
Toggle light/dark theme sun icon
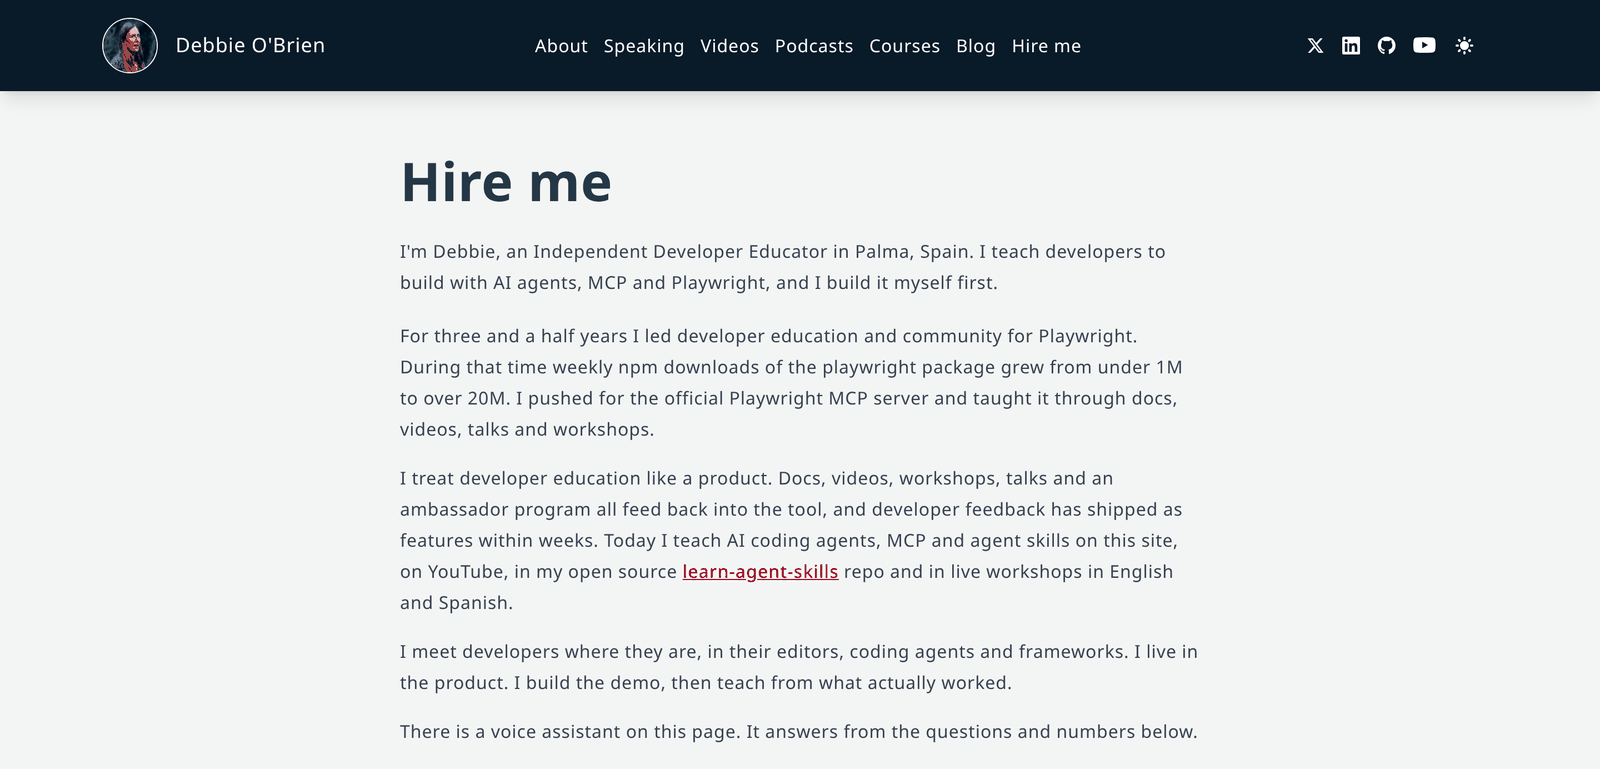pyautogui.click(x=1464, y=46)
